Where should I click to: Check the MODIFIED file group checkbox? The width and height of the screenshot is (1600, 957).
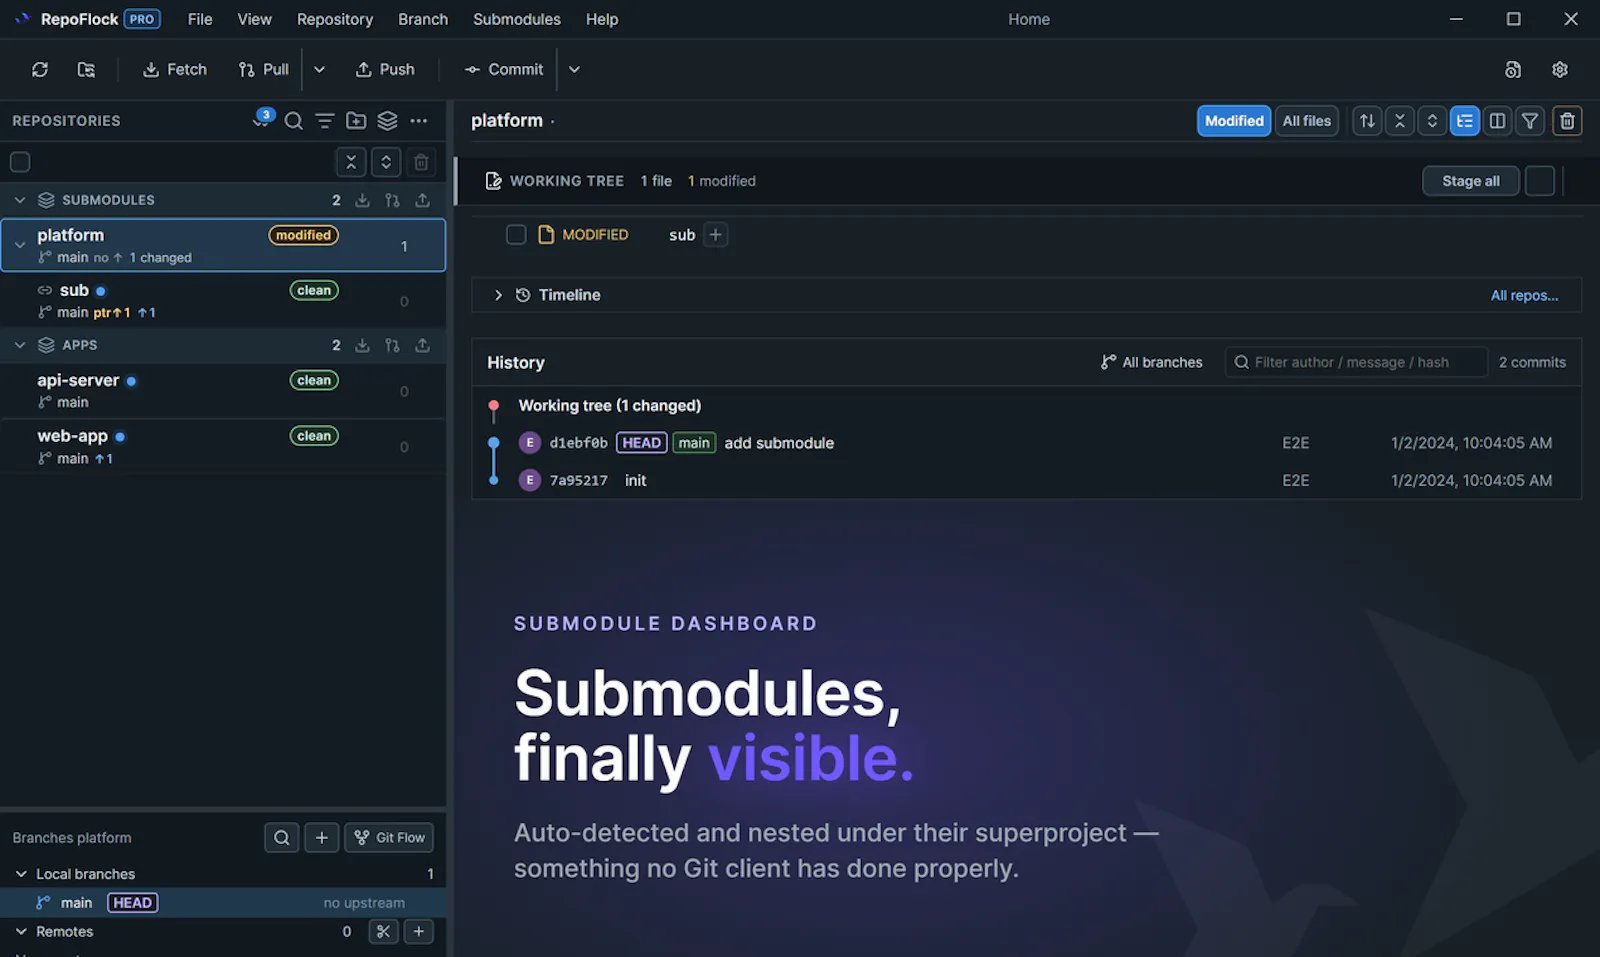[516, 235]
